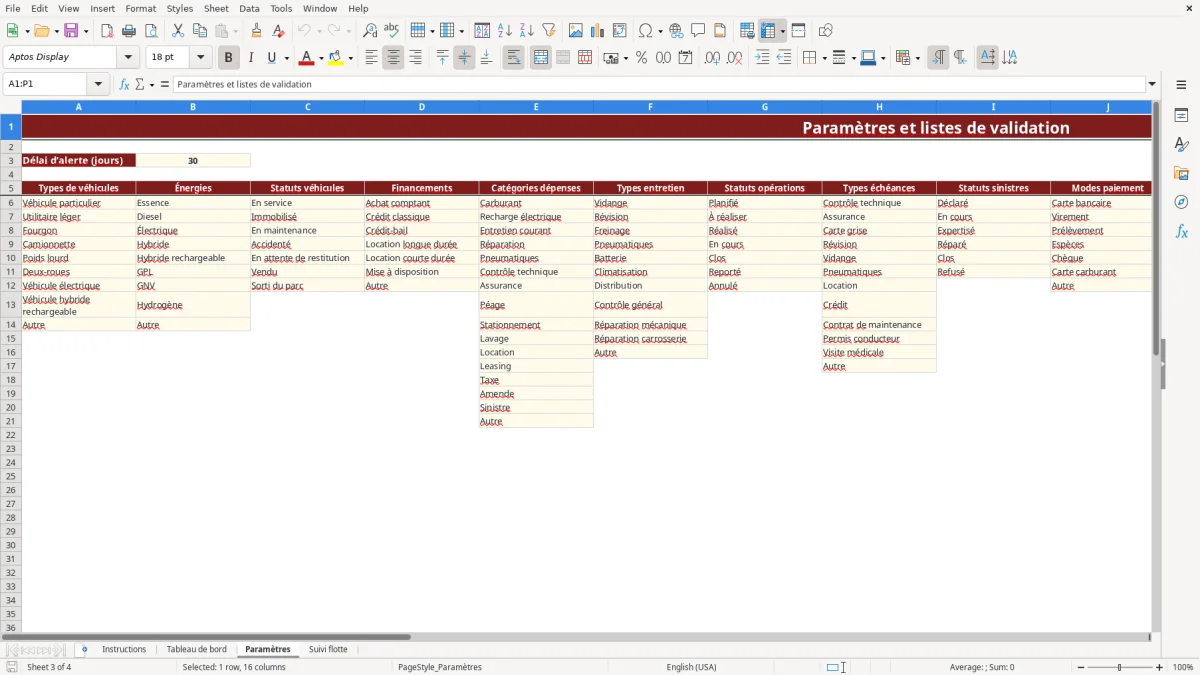Open sidebar Gallery panel

click(1181, 174)
